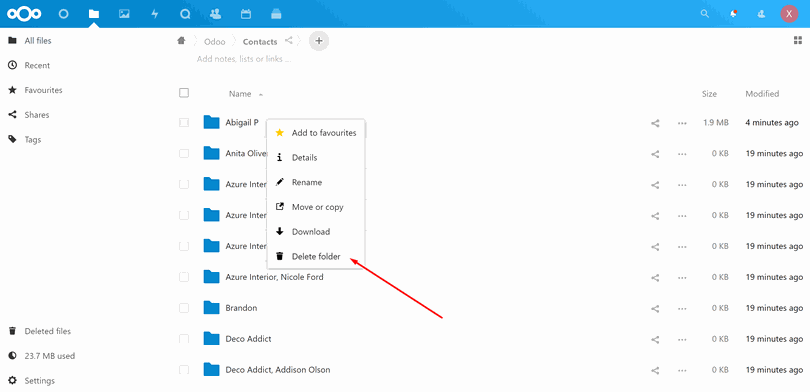Image resolution: width=810 pixels, height=392 pixels.
Task: Share the Azure Interior, Nicole Ford folder
Action: (655, 277)
